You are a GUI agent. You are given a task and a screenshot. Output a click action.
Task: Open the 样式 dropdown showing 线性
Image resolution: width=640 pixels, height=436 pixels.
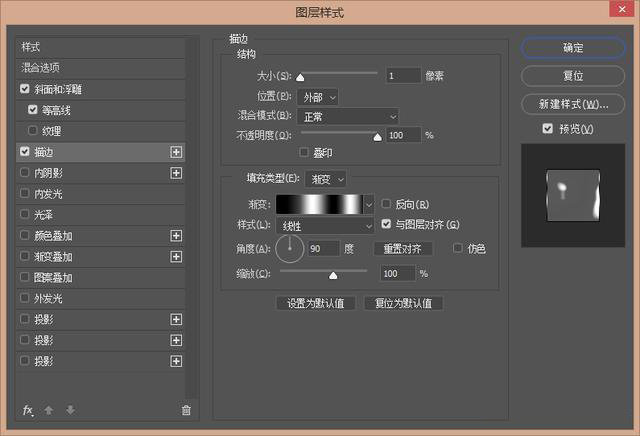(x=325, y=226)
